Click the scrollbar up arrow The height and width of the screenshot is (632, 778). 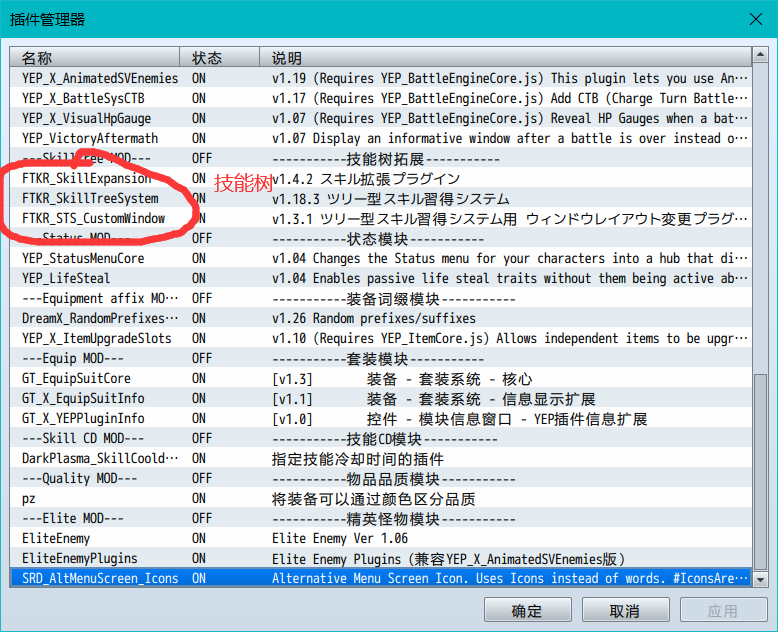(760, 55)
